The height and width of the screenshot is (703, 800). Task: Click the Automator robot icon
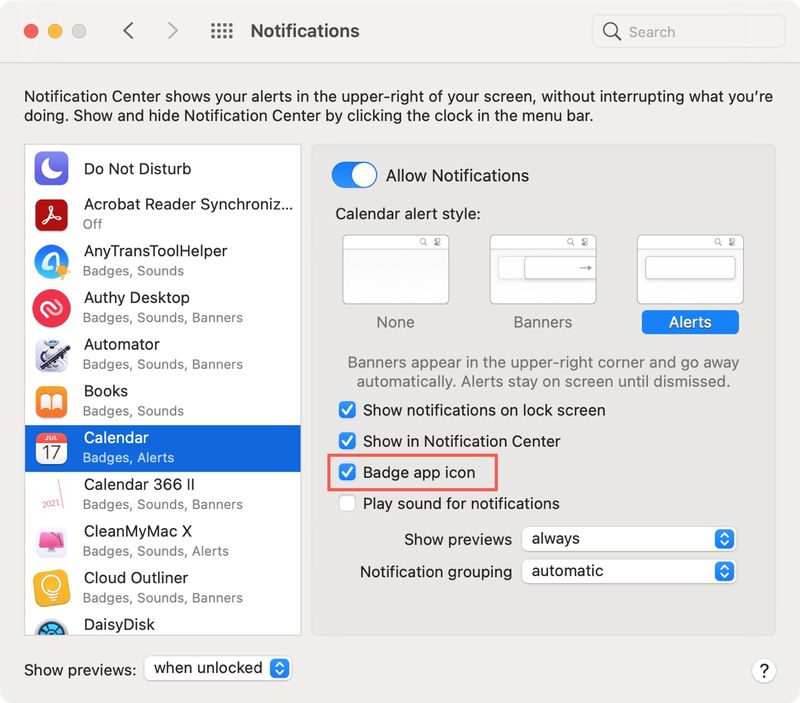coord(51,355)
